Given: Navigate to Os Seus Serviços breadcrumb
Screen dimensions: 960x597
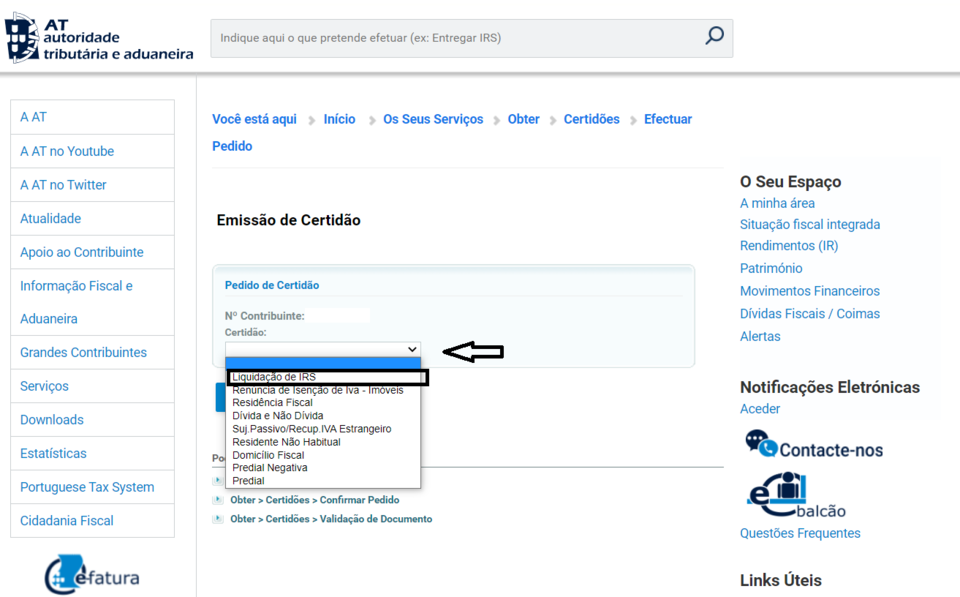Looking at the screenshot, I should pyautogui.click(x=433, y=119).
